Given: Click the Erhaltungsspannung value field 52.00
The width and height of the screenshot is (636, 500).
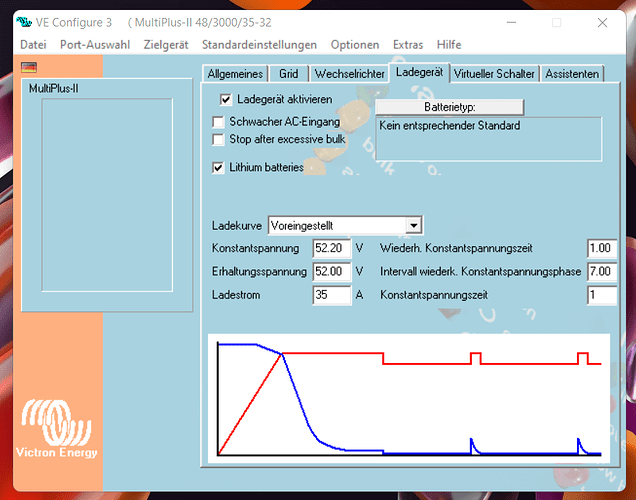Looking at the screenshot, I should click(x=331, y=271).
